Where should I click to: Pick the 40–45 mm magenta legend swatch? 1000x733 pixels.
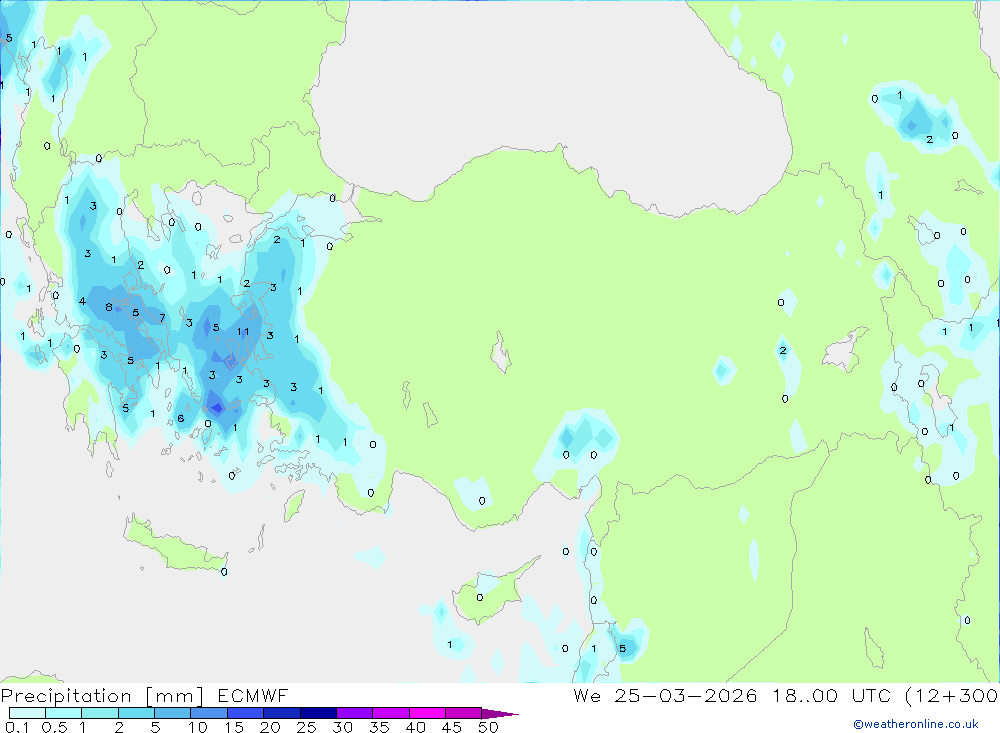point(427,713)
